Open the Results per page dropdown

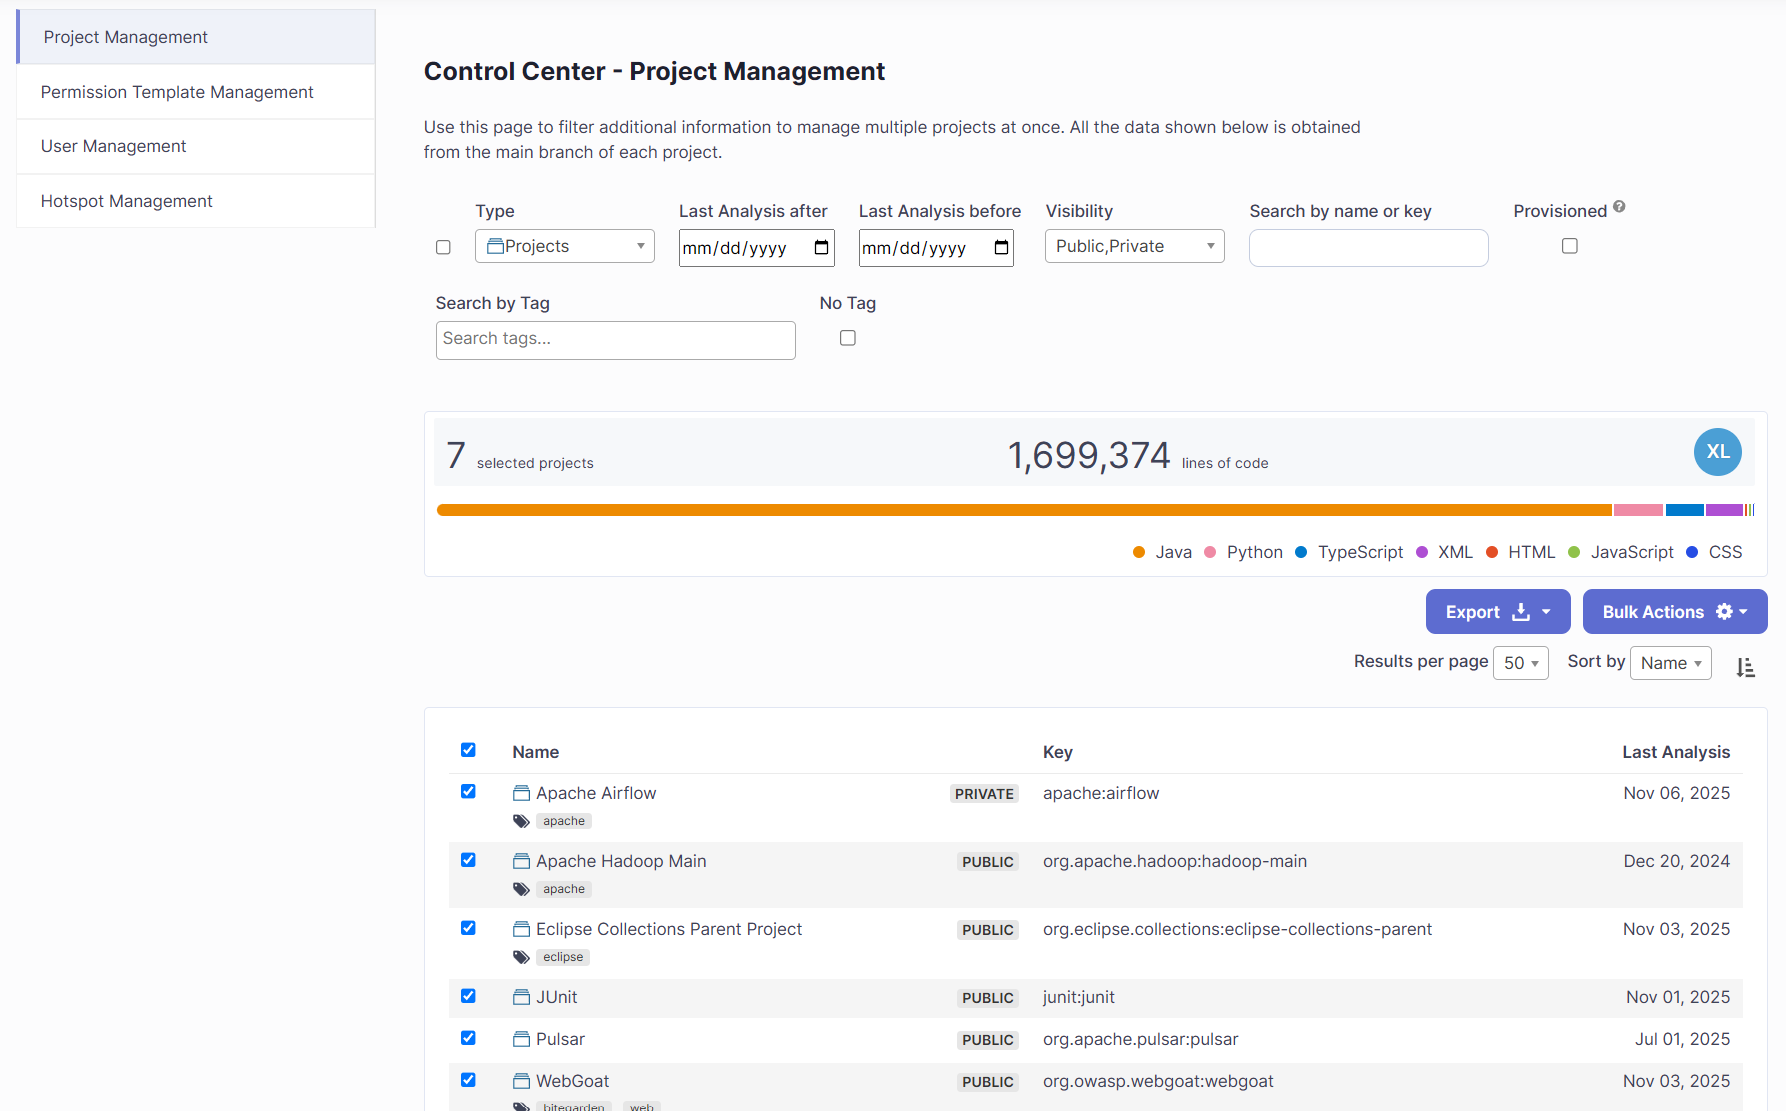pos(1520,663)
